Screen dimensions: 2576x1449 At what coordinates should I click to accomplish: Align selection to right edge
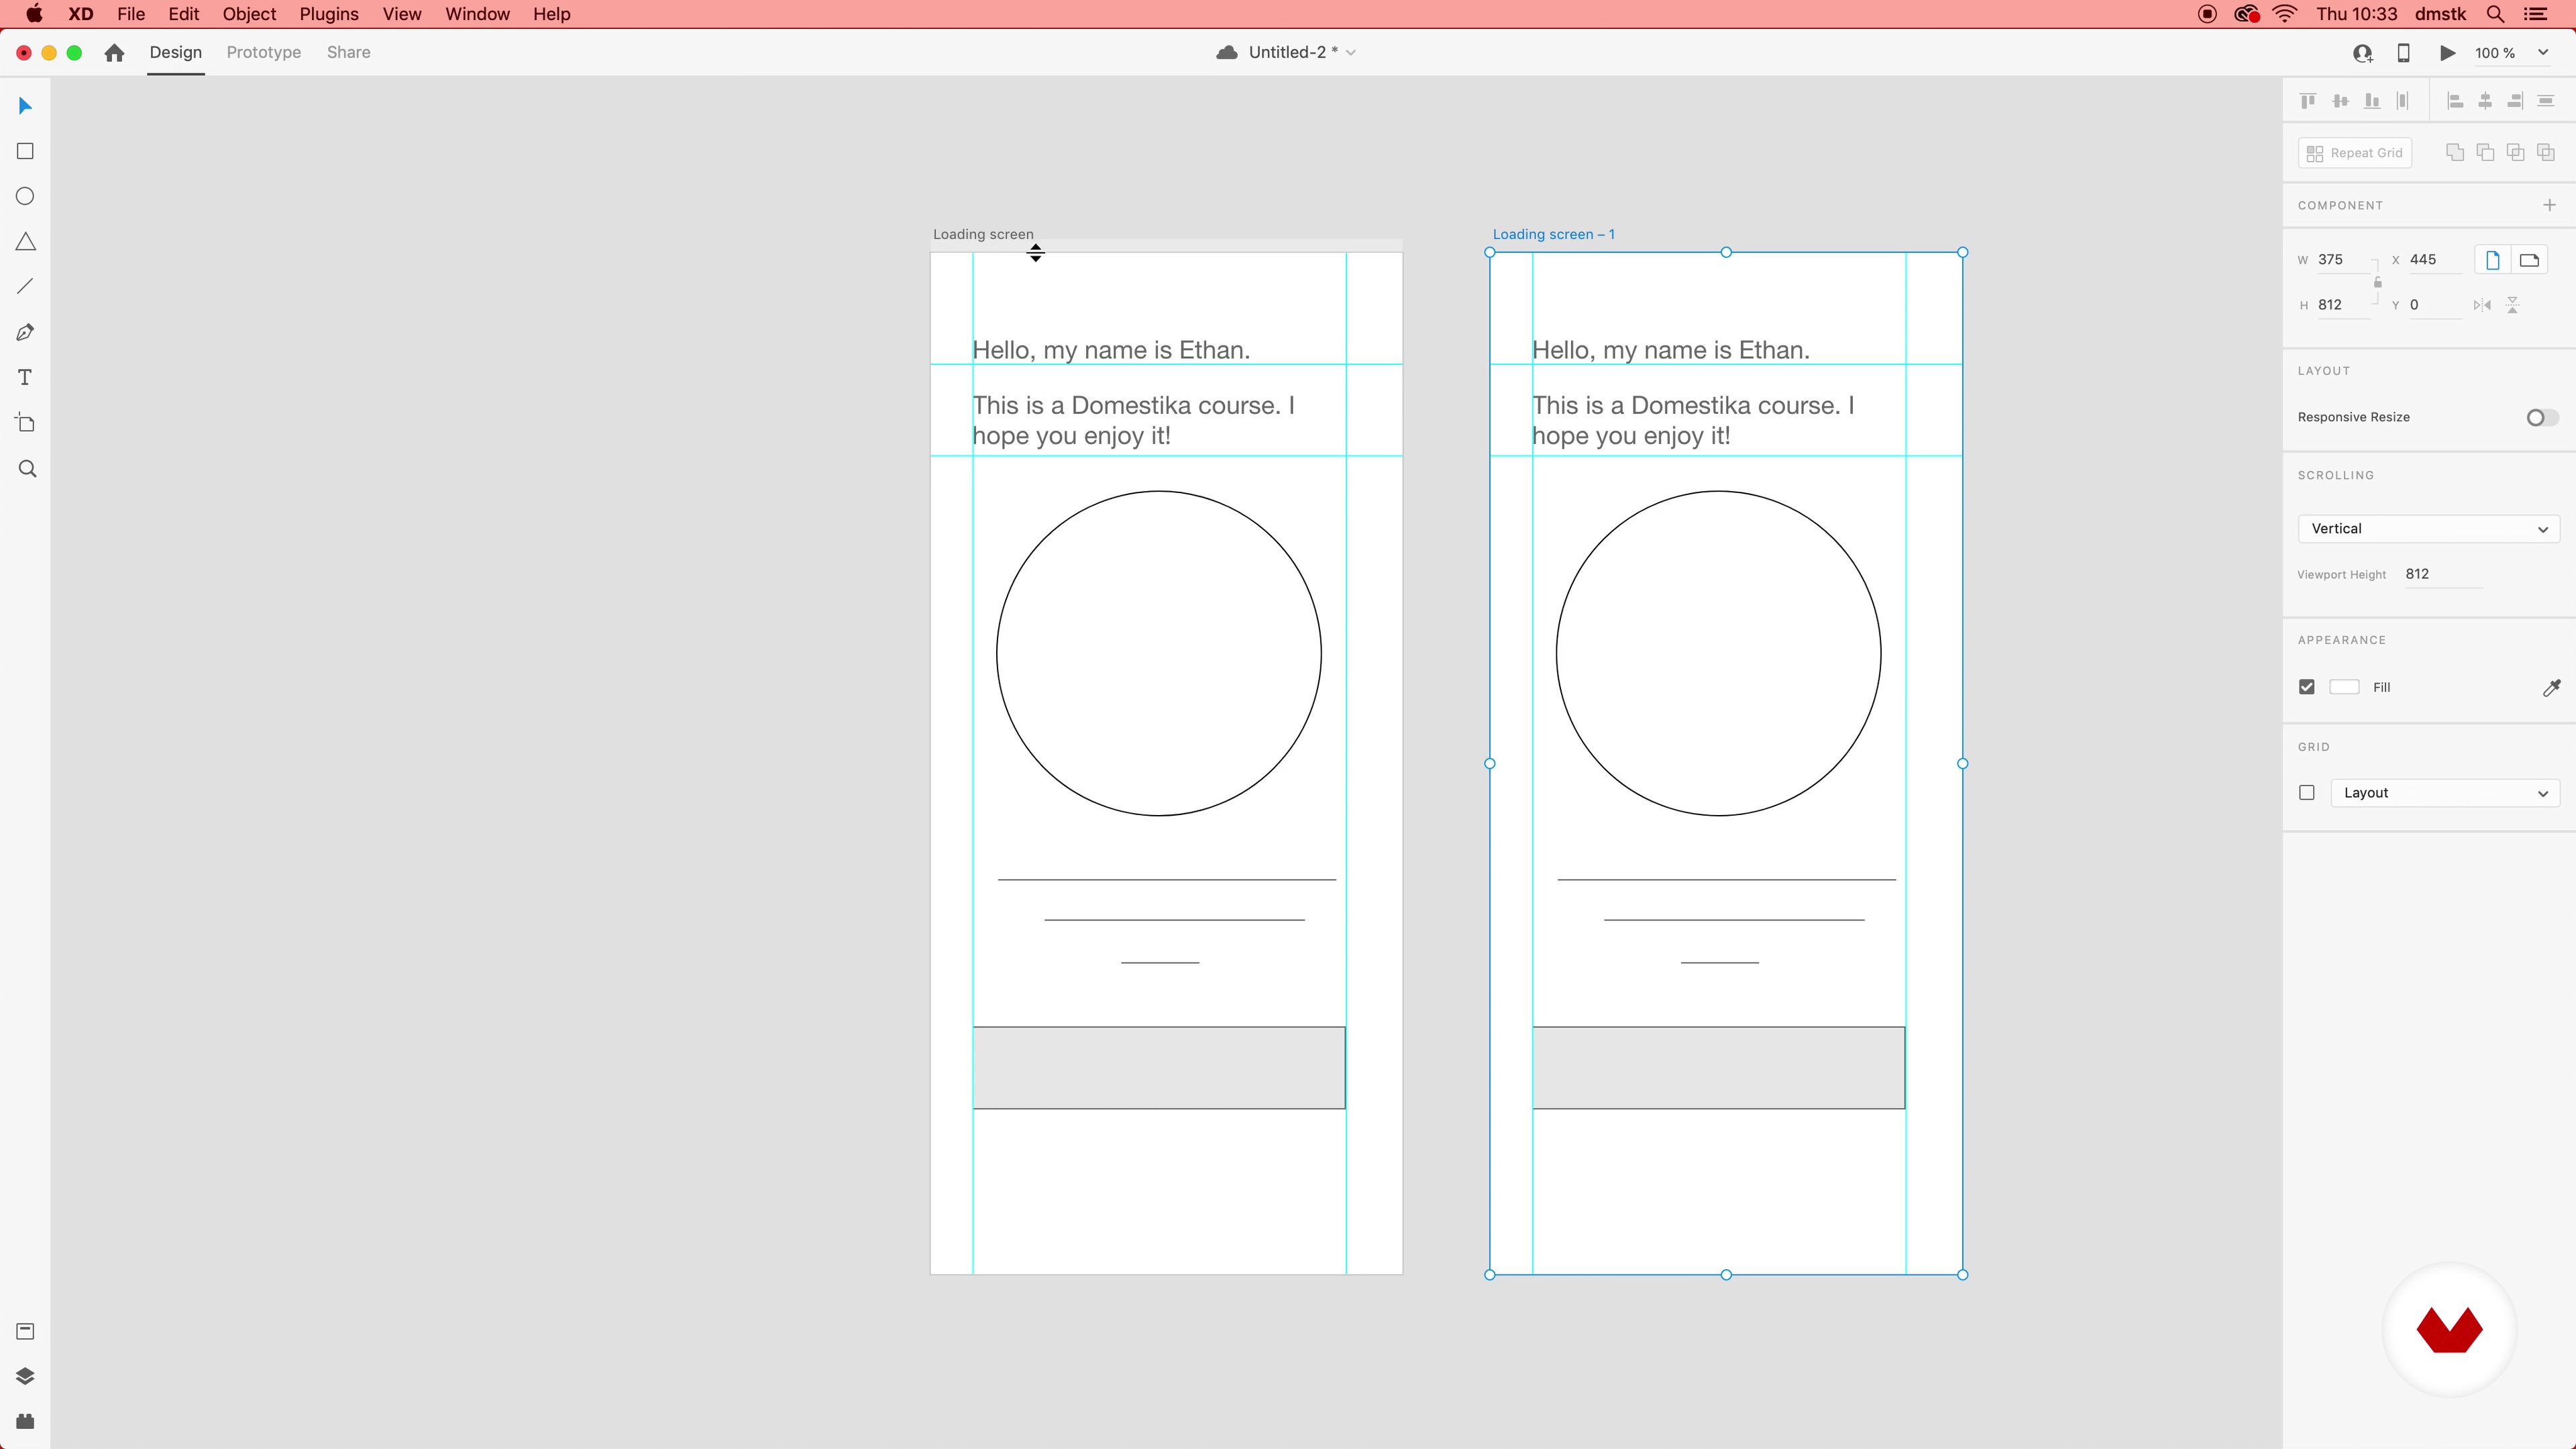(2515, 101)
